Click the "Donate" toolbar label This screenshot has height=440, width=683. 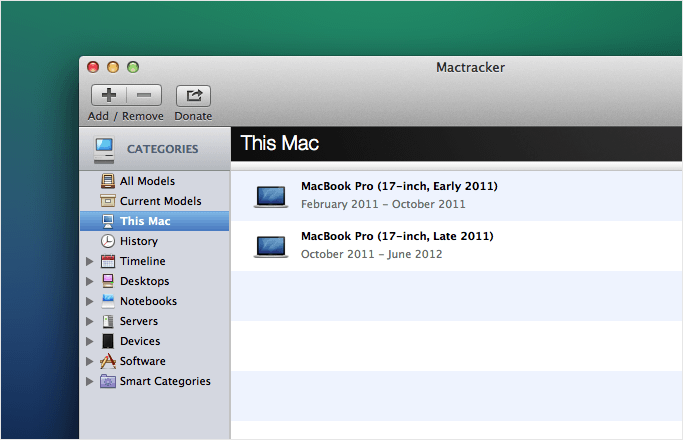pyautogui.click(x=193, y=116)
